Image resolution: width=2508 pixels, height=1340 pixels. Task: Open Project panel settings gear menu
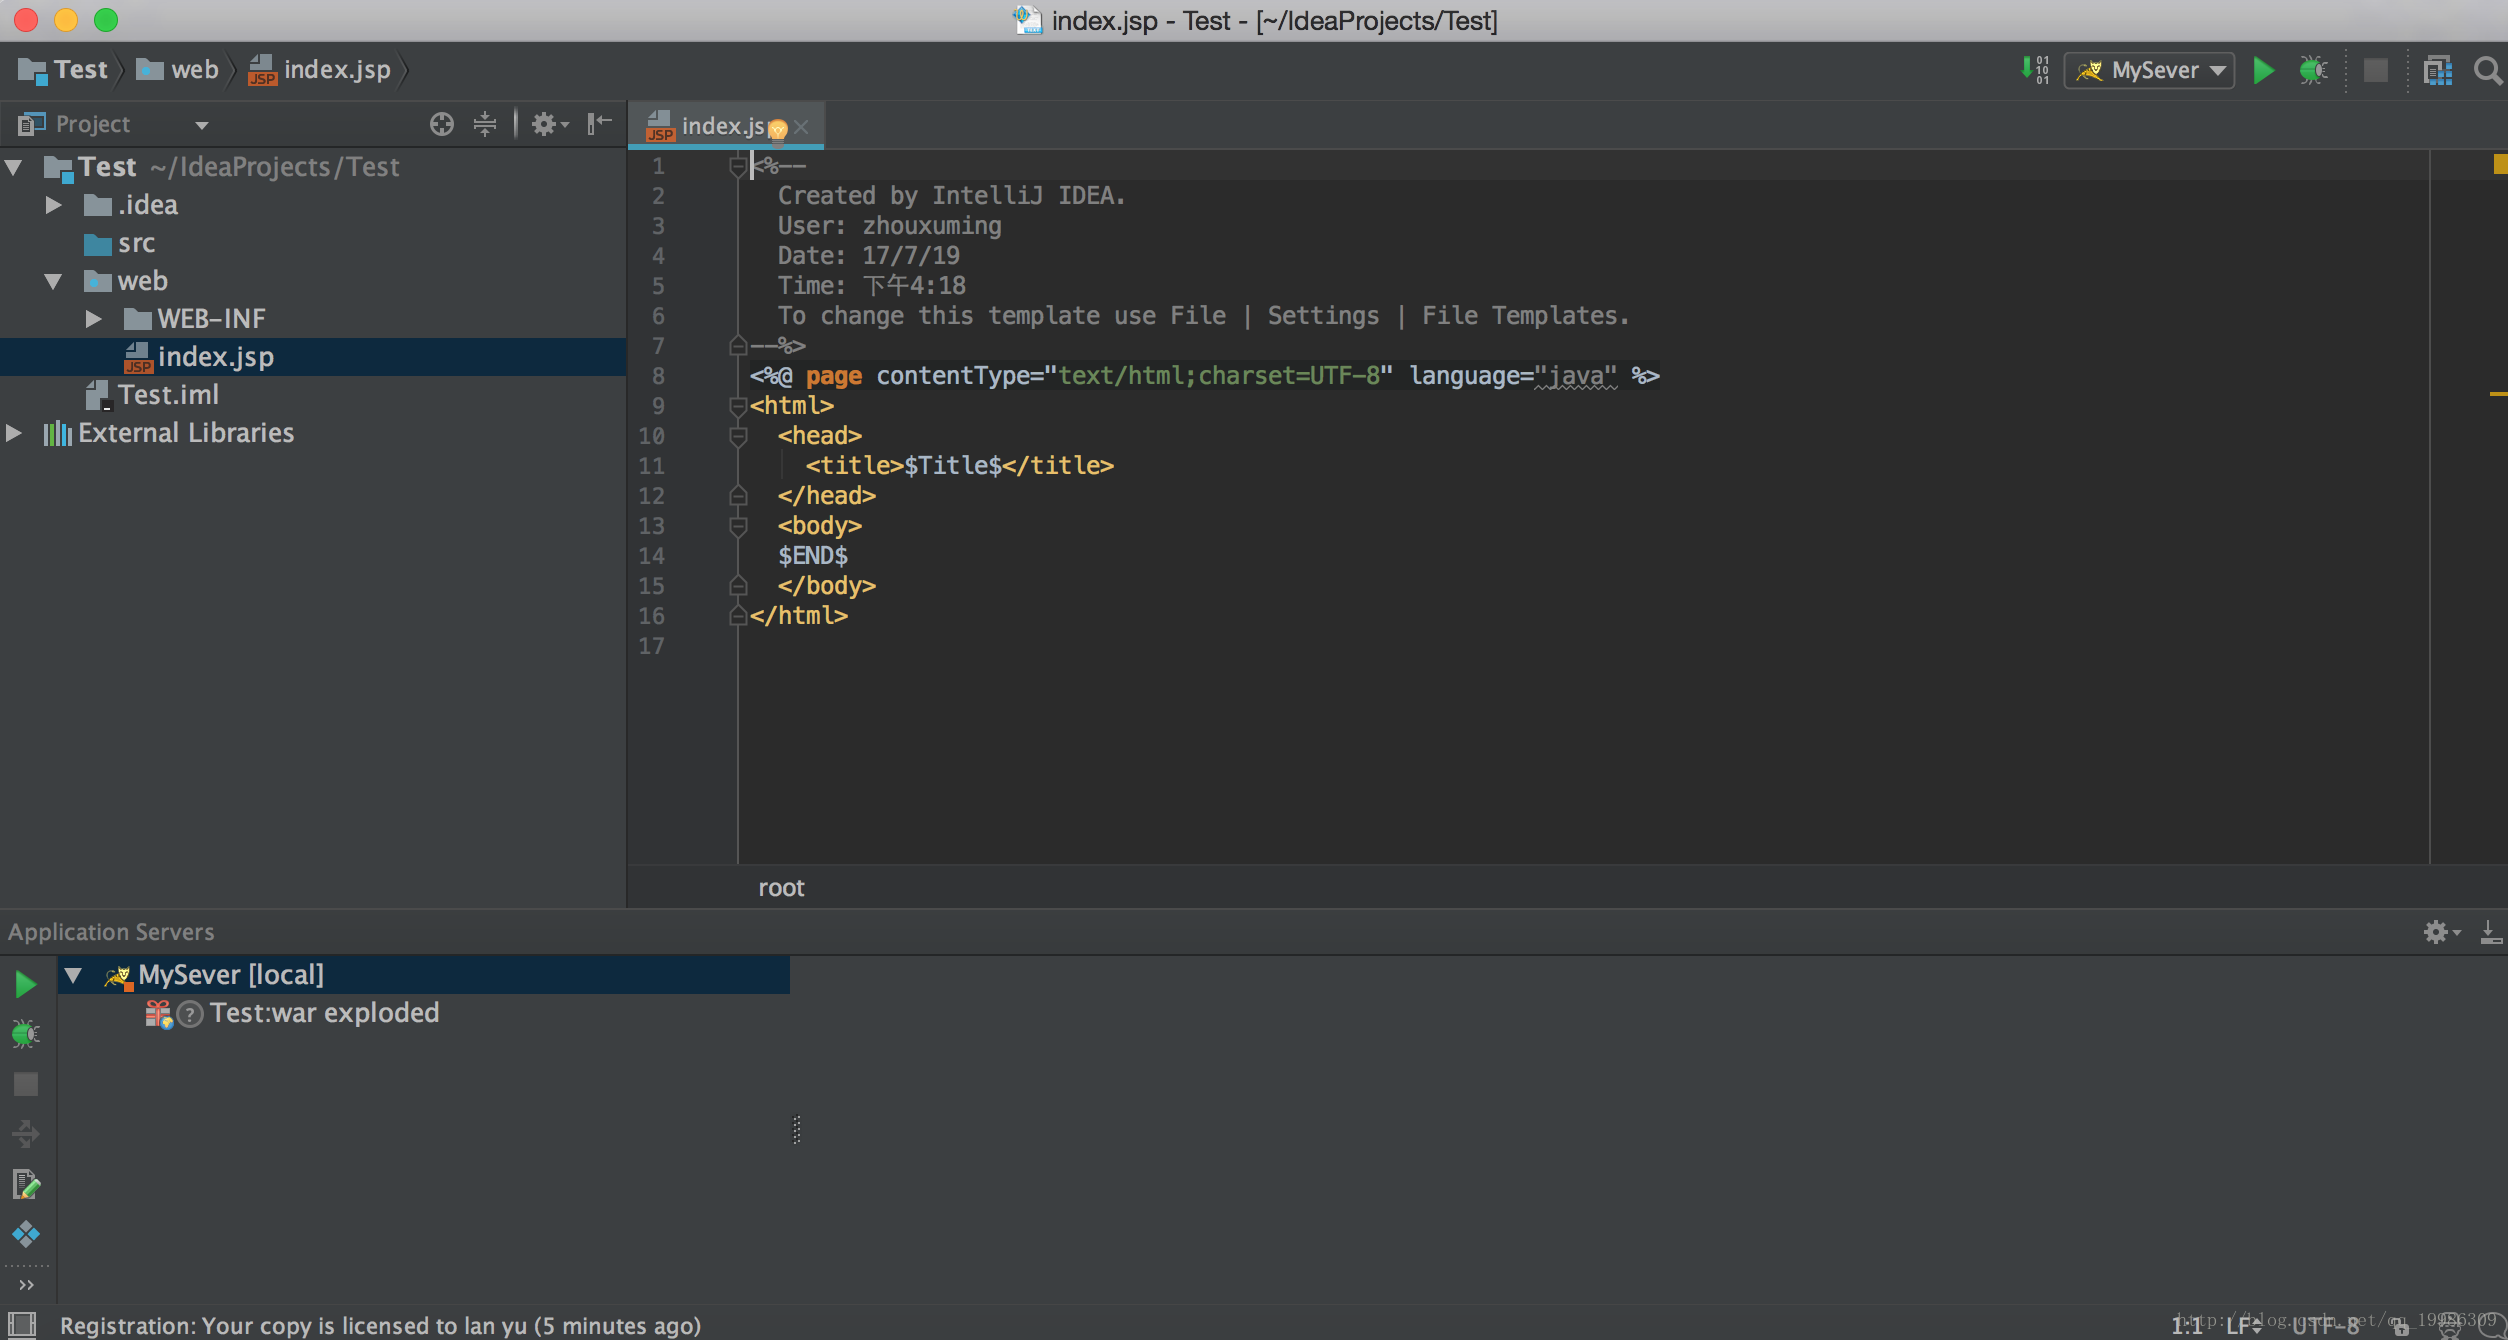pyautogui.click(x=547, y=124)
